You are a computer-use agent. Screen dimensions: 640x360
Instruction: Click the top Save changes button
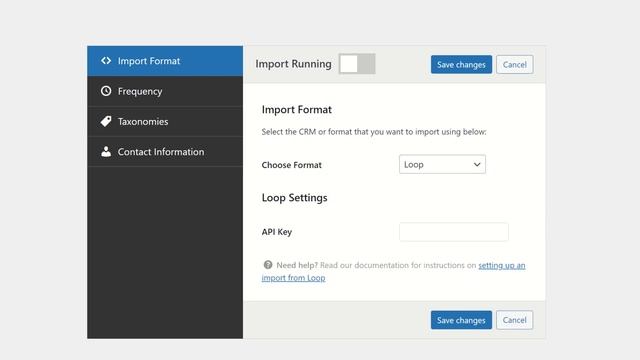(x=461, y=64)
